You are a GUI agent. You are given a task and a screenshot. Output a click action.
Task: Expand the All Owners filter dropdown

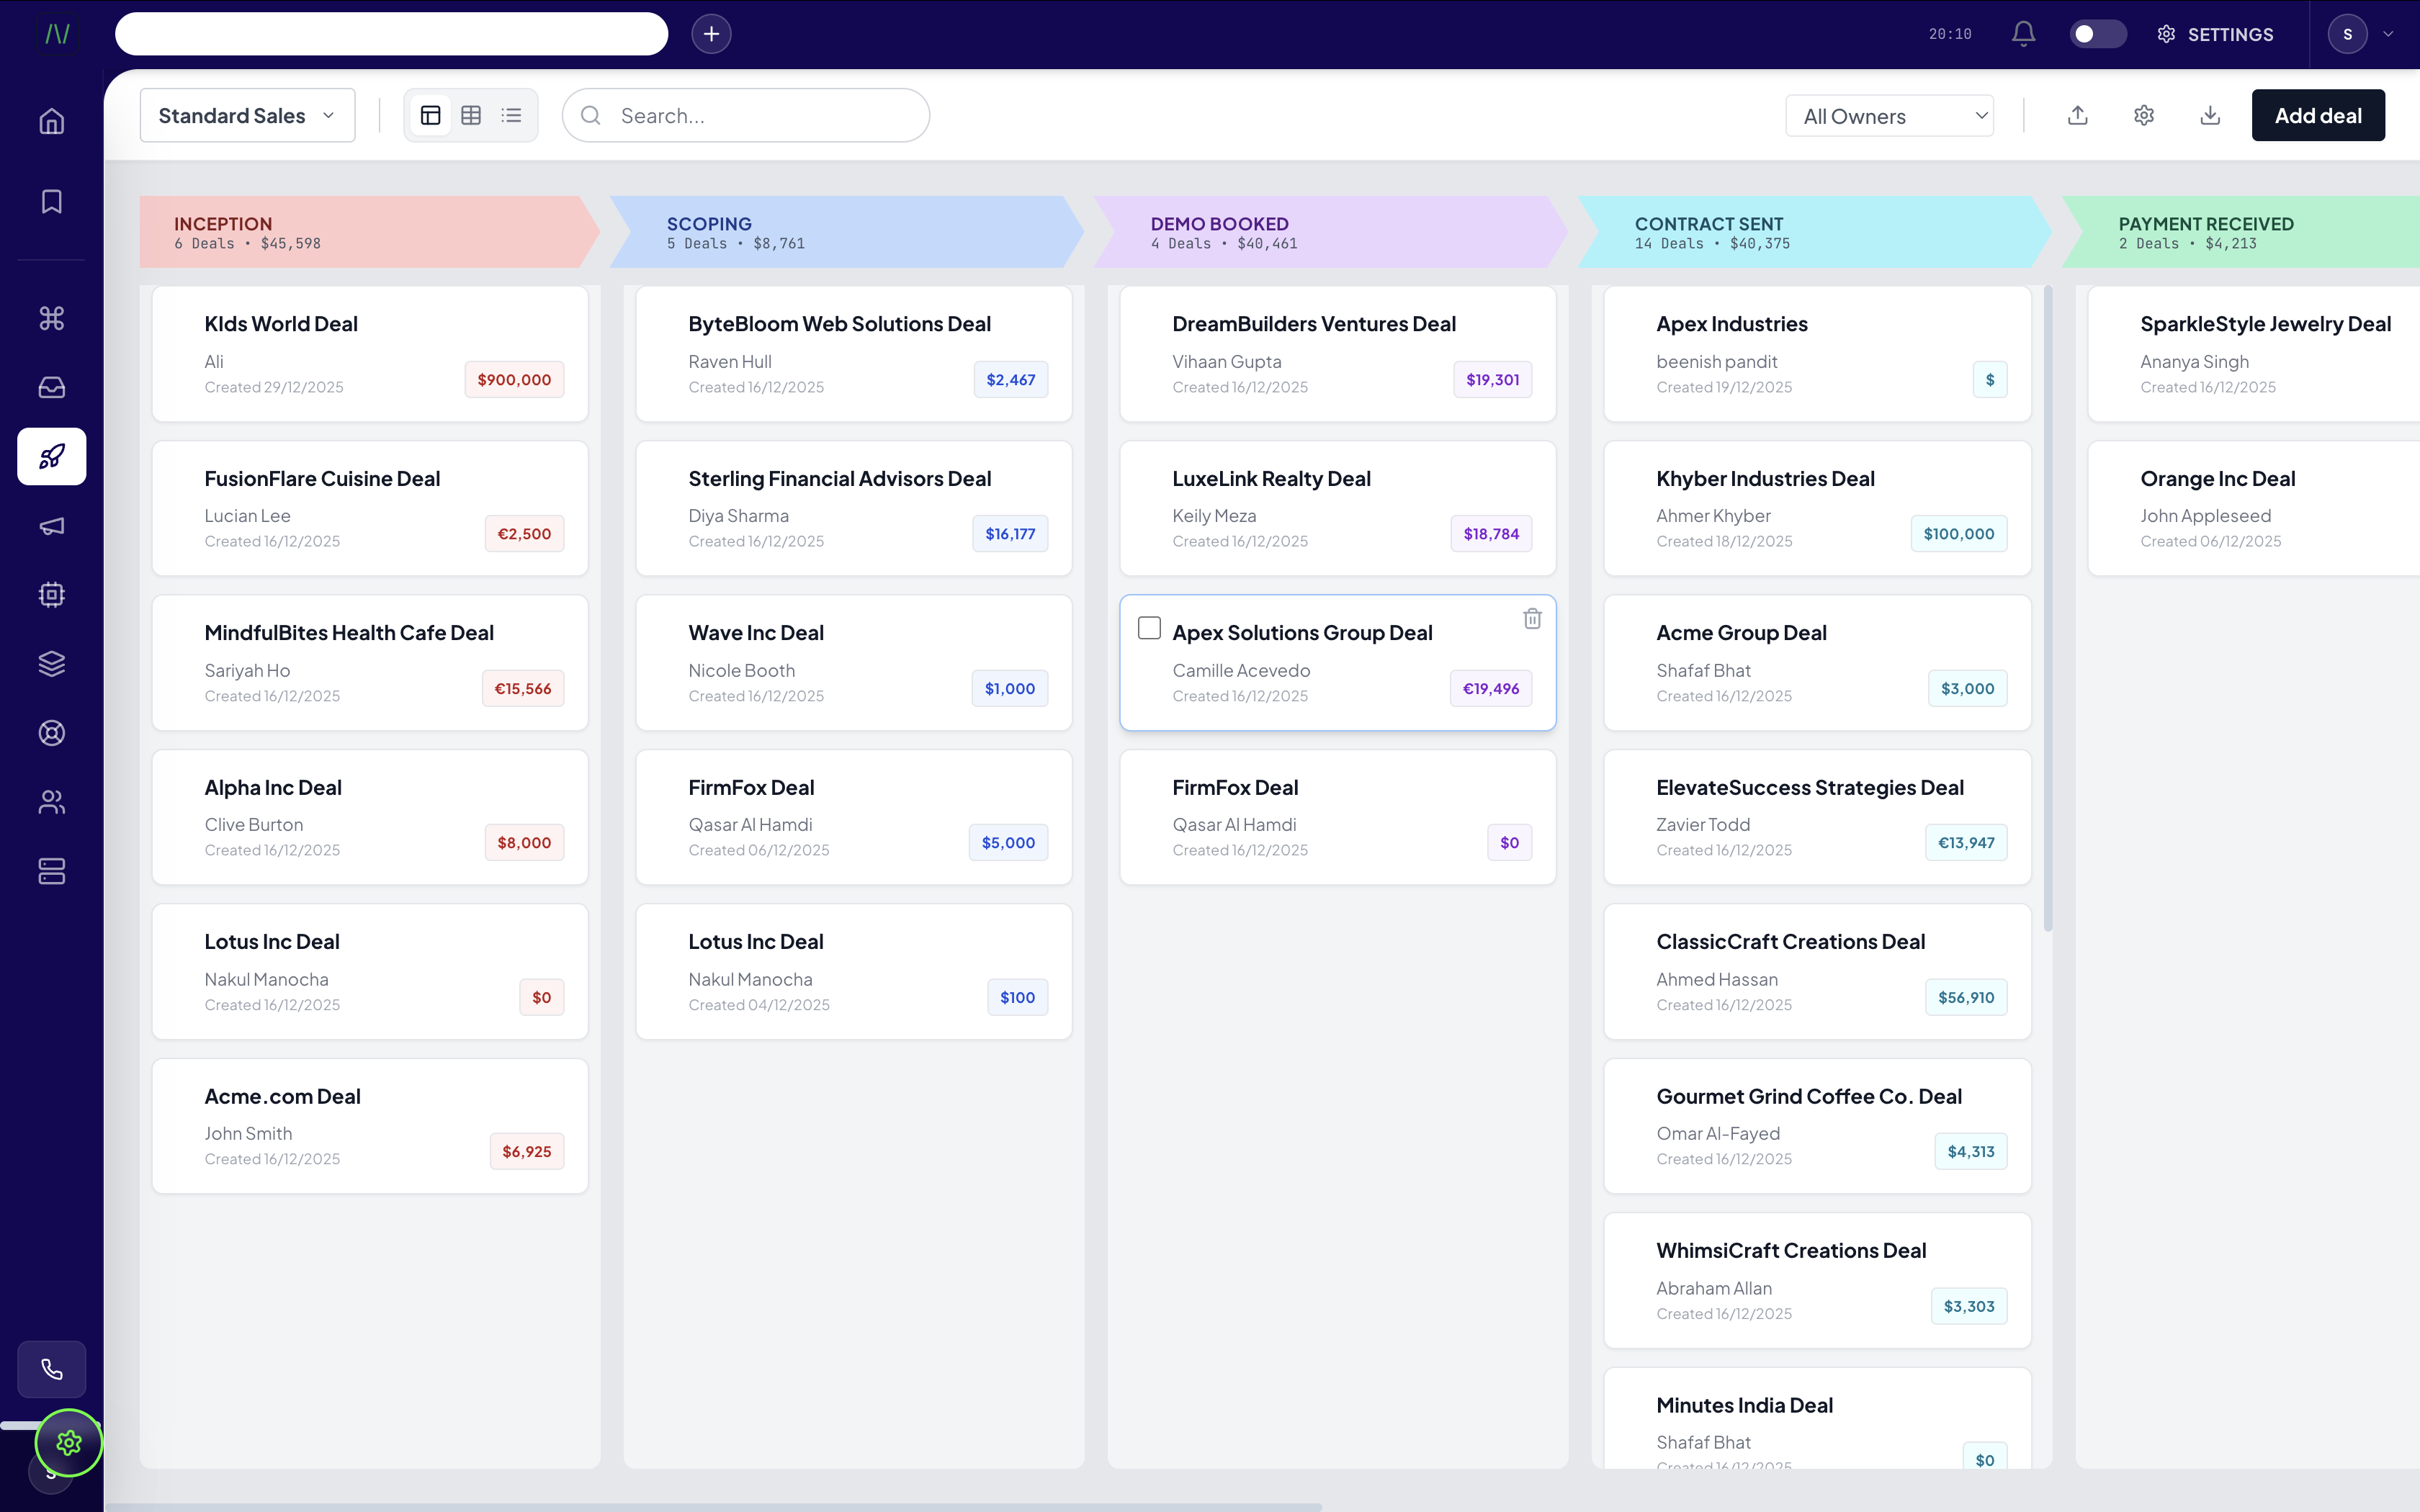tap(1889, 116)
